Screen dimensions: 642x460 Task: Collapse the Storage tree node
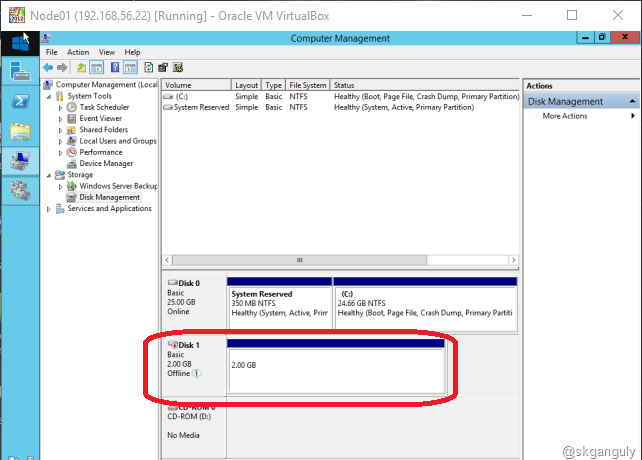pos(49,175)
